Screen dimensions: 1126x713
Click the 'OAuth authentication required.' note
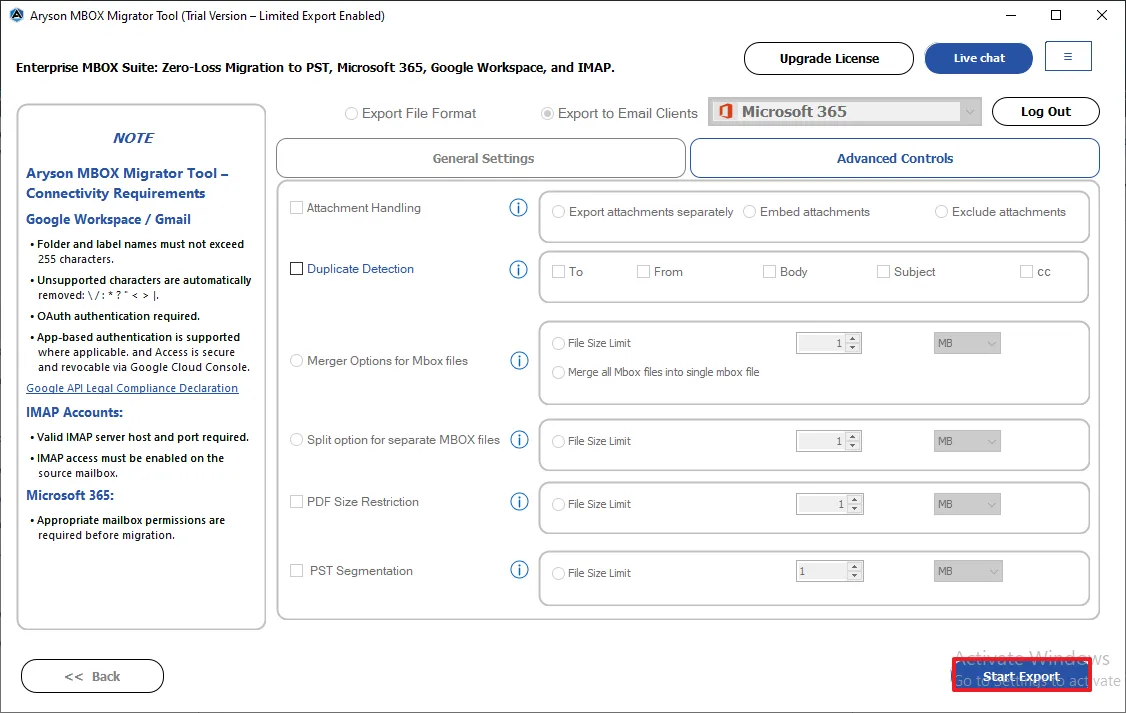(118, 316)
